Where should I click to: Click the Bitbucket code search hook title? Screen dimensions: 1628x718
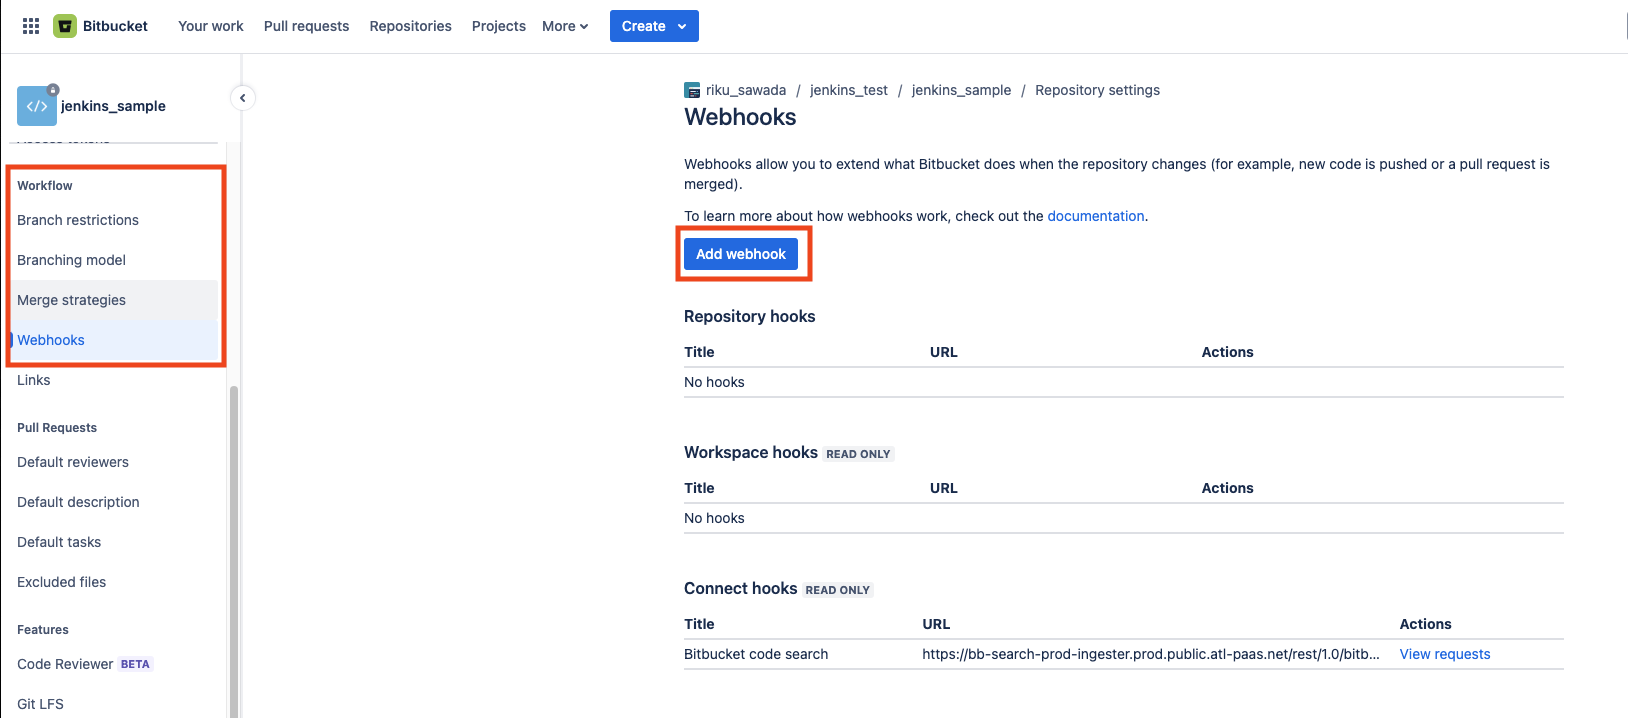point(756,654)
